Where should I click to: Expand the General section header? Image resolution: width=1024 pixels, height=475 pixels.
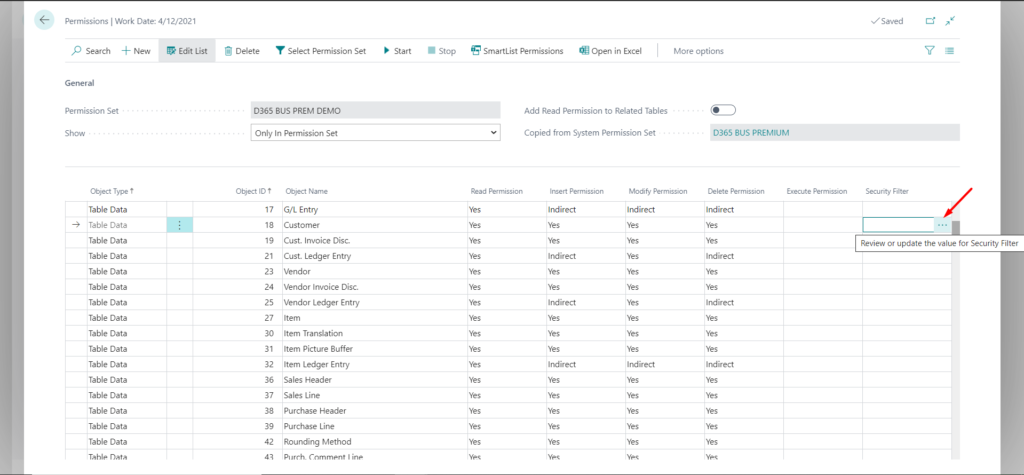[x=80, y=83]
